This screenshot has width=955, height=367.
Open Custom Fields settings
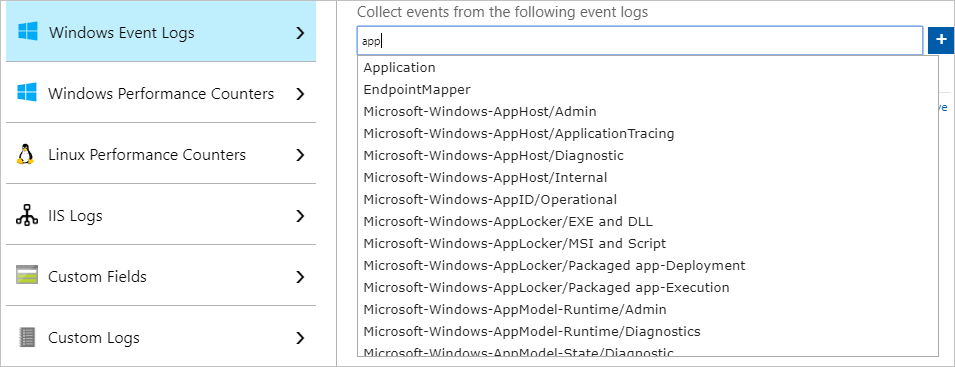(161, 276)
